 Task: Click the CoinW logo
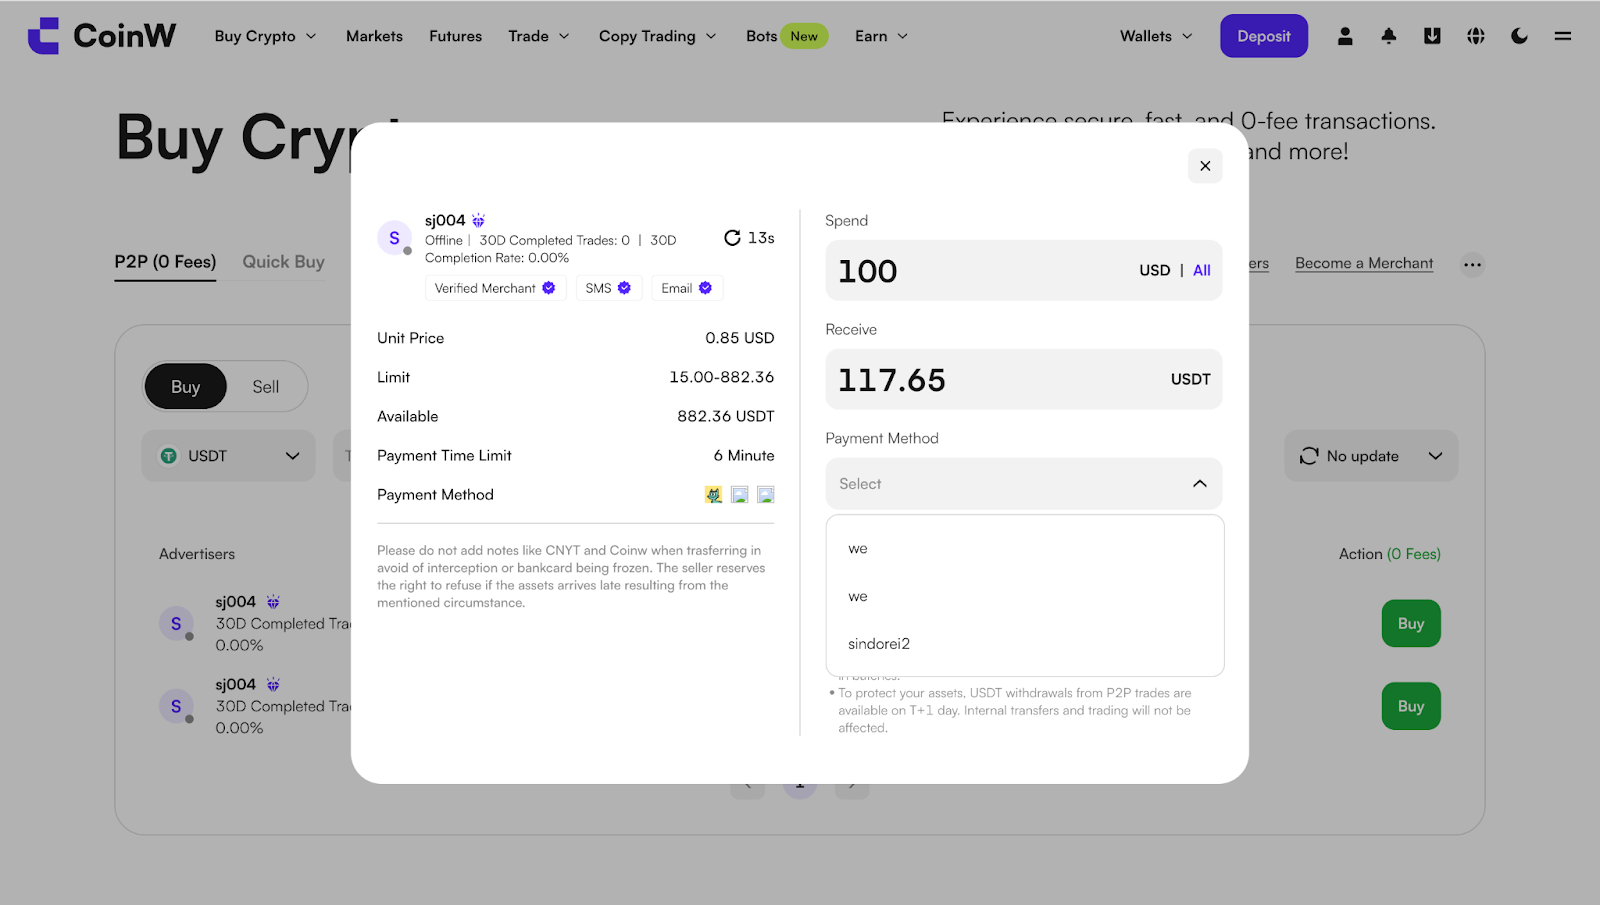(x=102, y=36)
